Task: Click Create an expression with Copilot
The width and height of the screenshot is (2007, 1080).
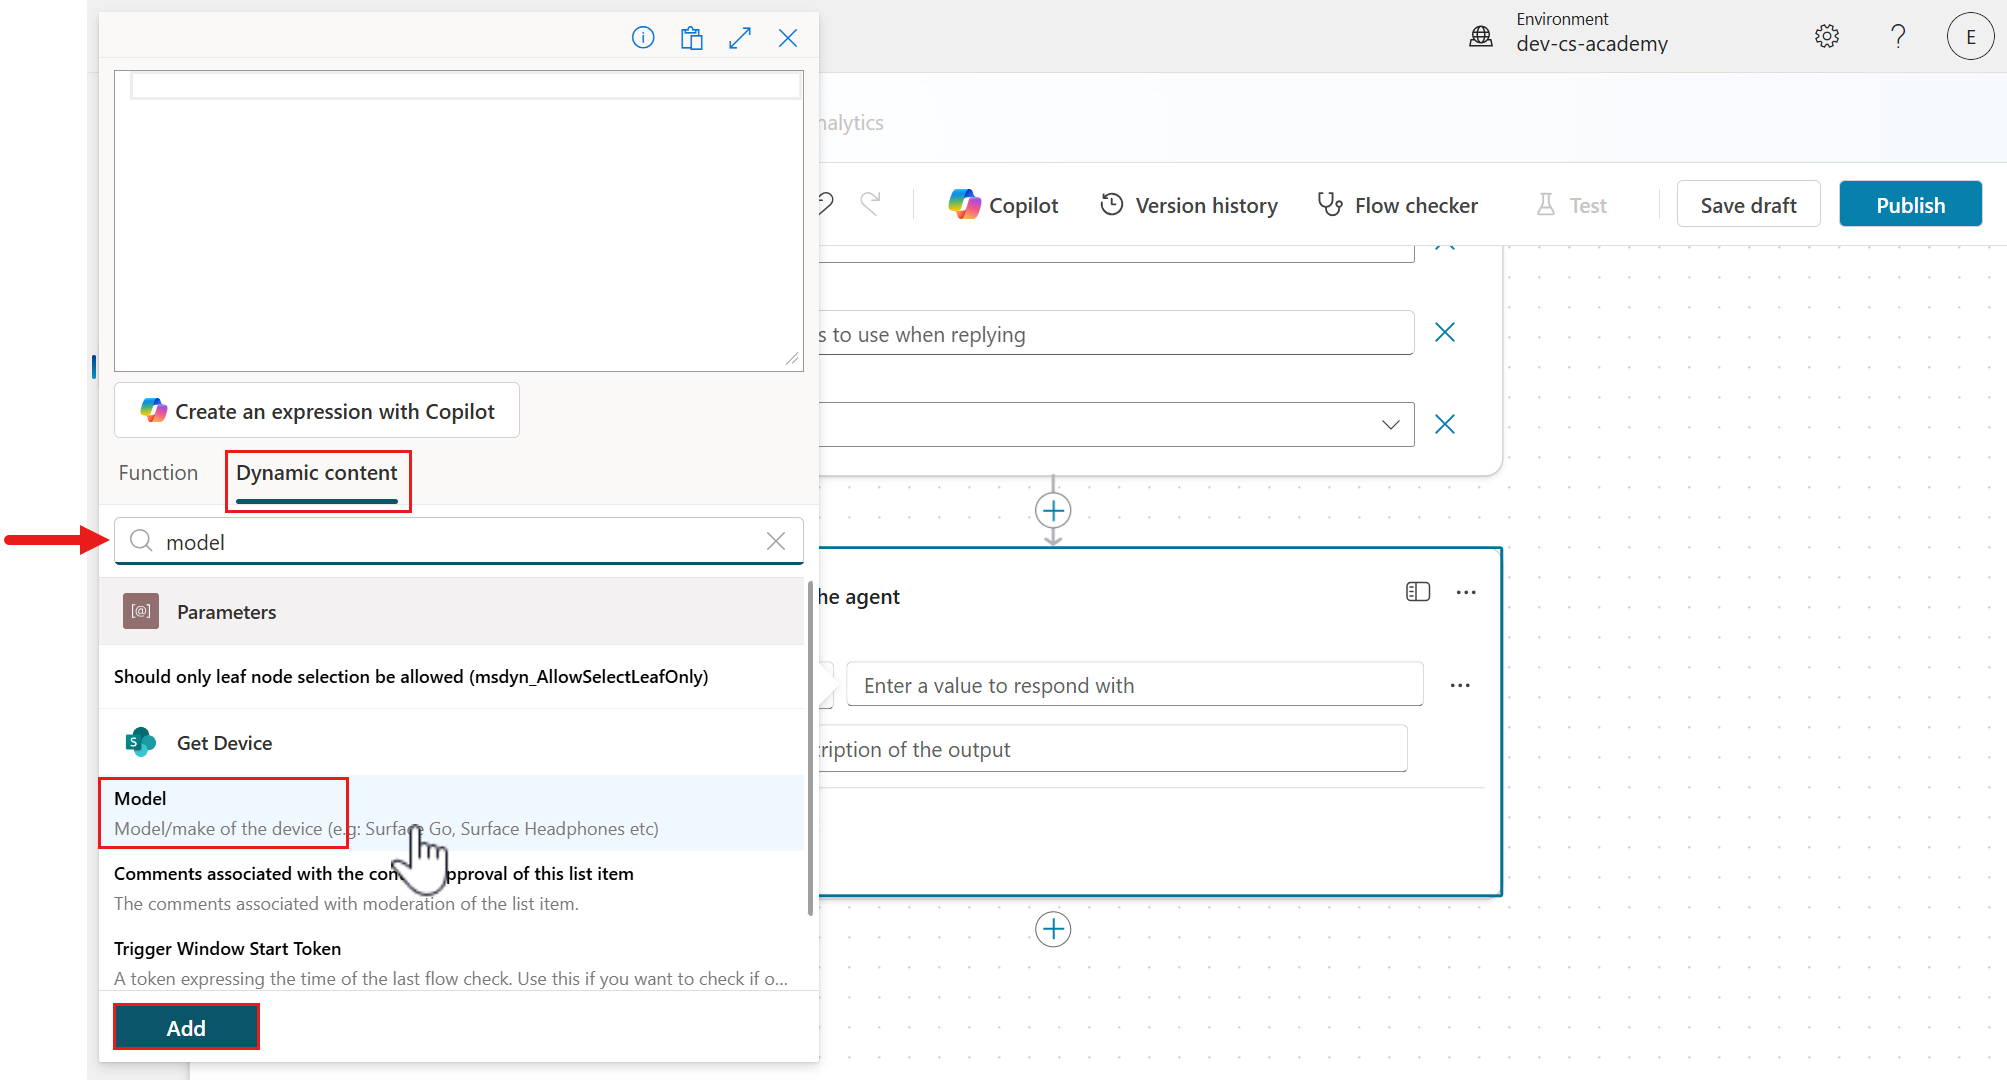Action: [x=316, y=410]
